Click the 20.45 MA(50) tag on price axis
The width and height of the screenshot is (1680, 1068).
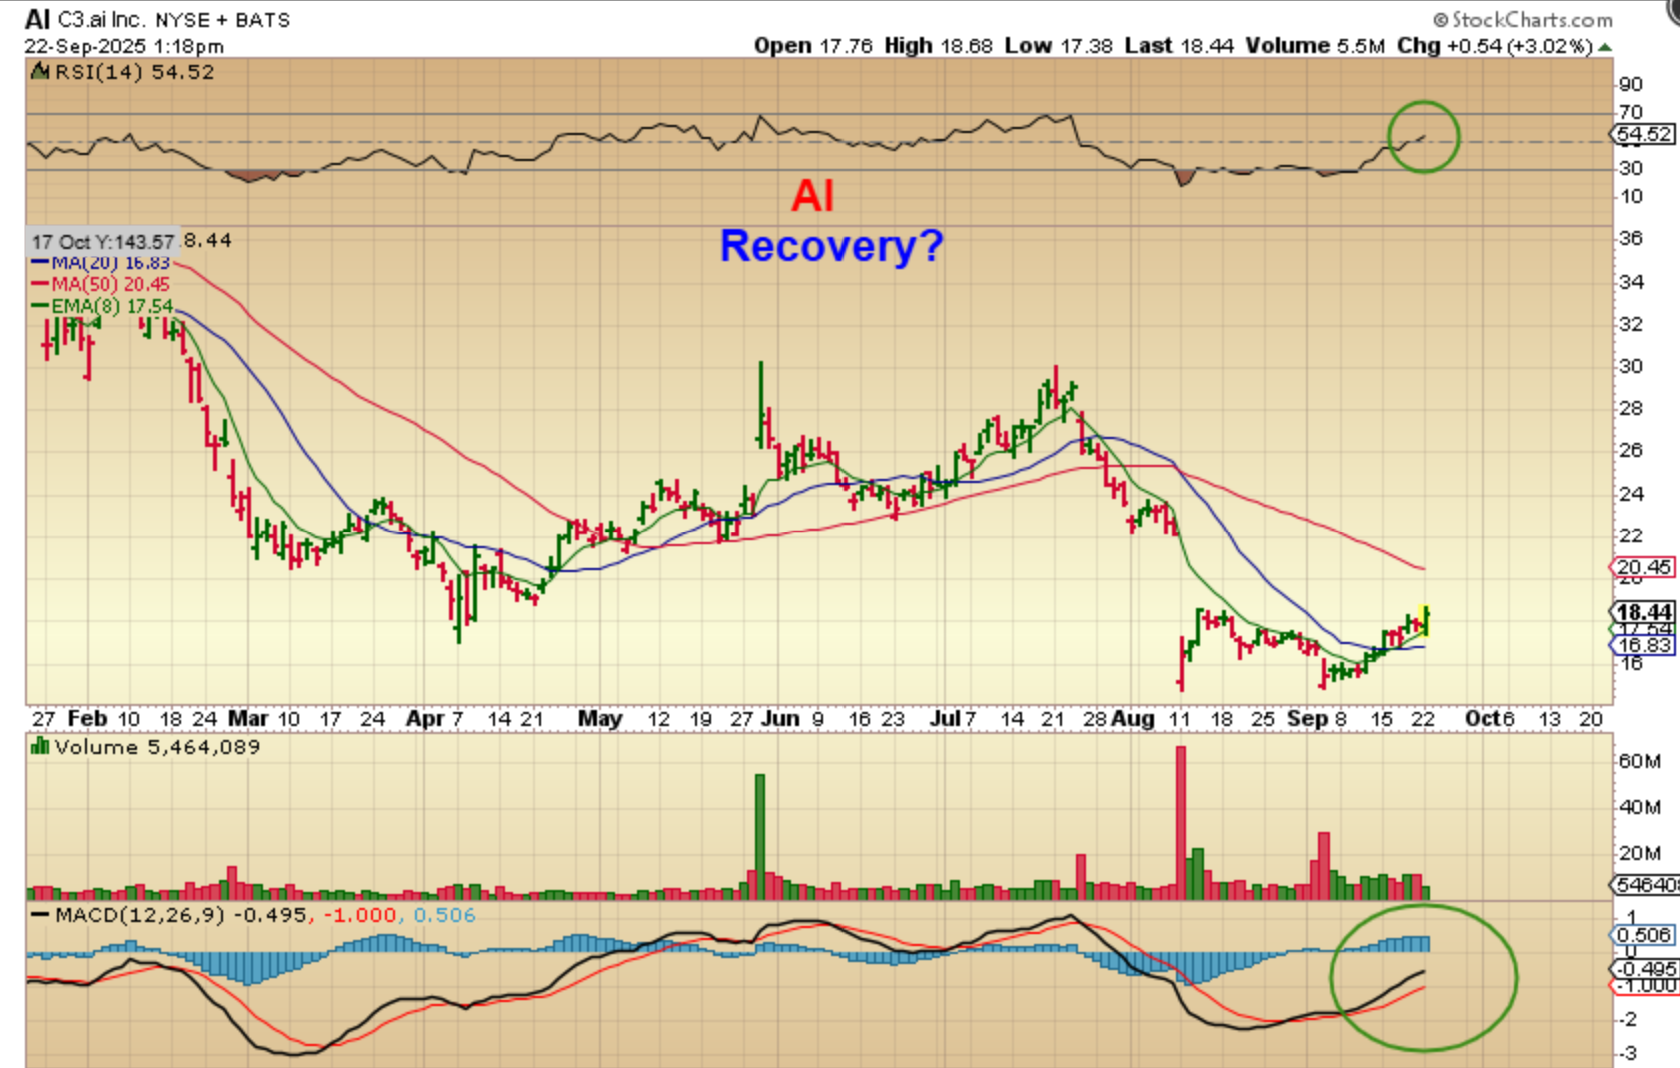point(1643,567)
